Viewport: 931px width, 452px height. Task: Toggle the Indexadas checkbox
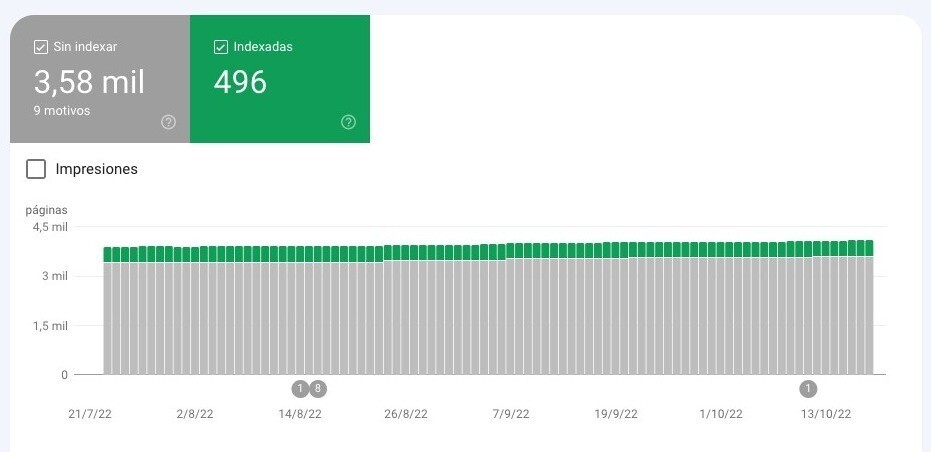click(x=221, y=47)
